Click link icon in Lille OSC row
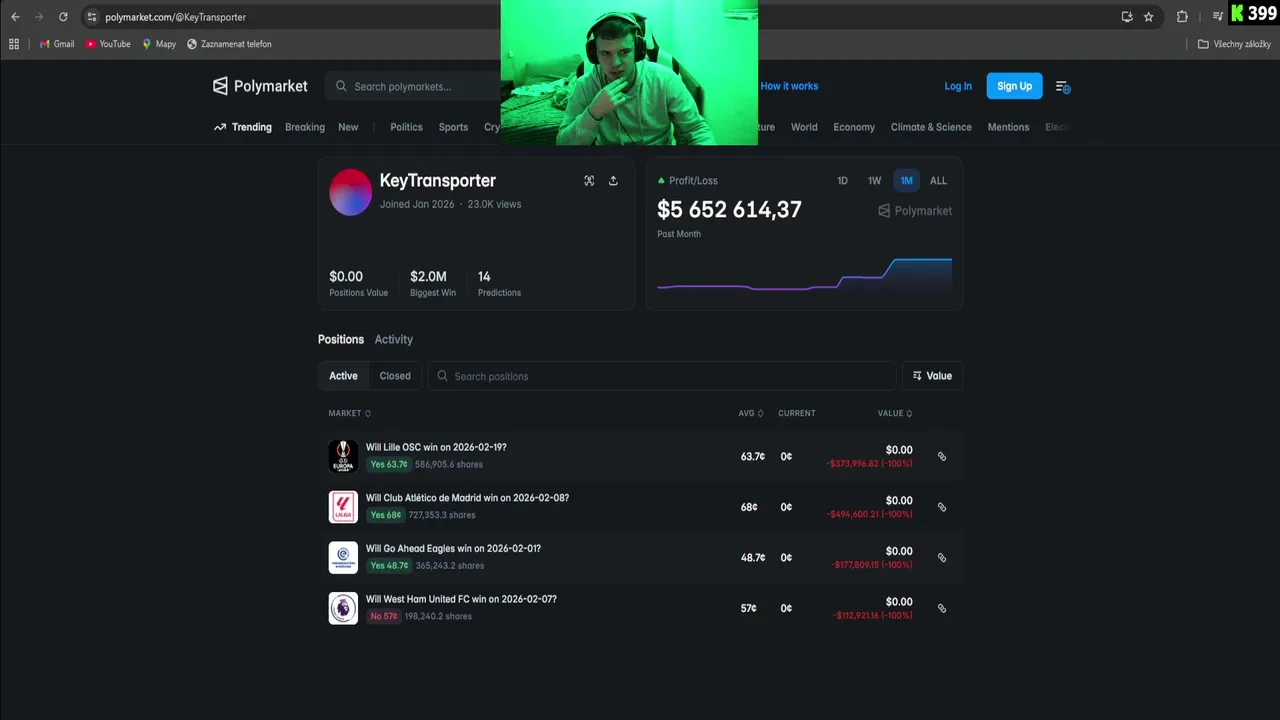 pyautogui.click(x=941, y=456)
